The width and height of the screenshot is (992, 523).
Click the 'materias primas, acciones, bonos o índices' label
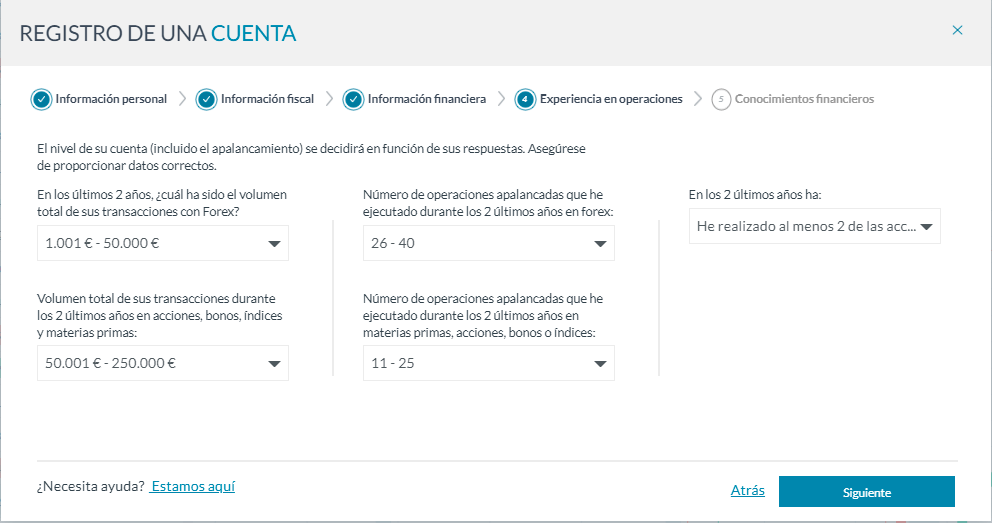pos(483,316)
